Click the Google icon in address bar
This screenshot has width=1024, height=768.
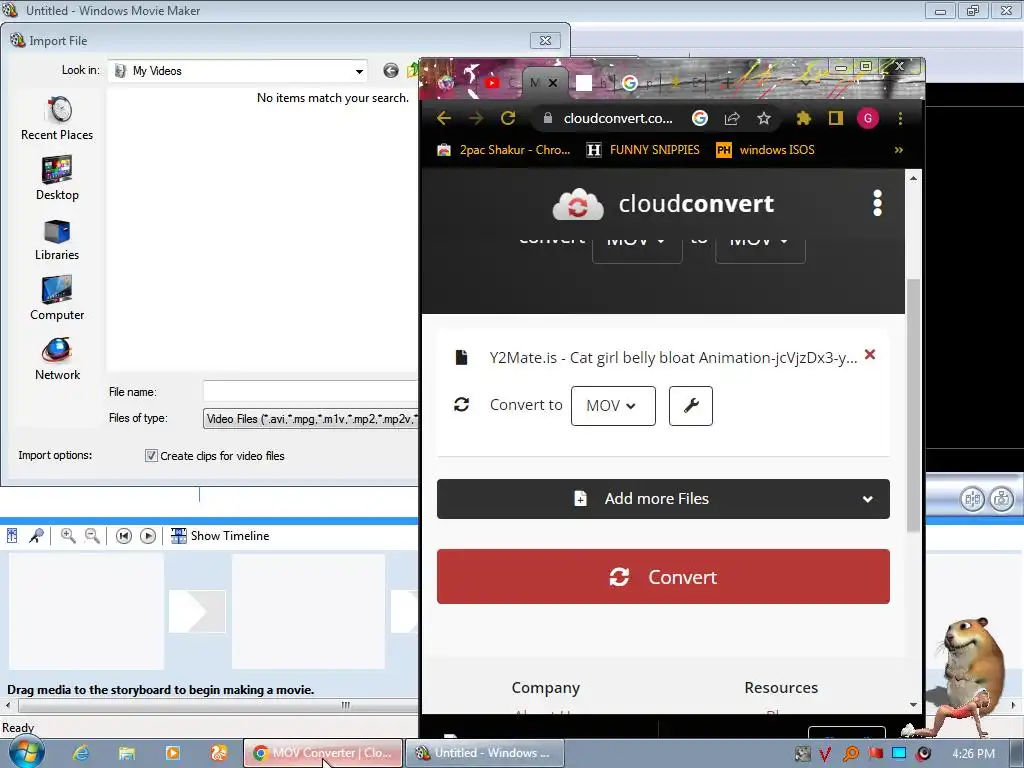(699, 118)
